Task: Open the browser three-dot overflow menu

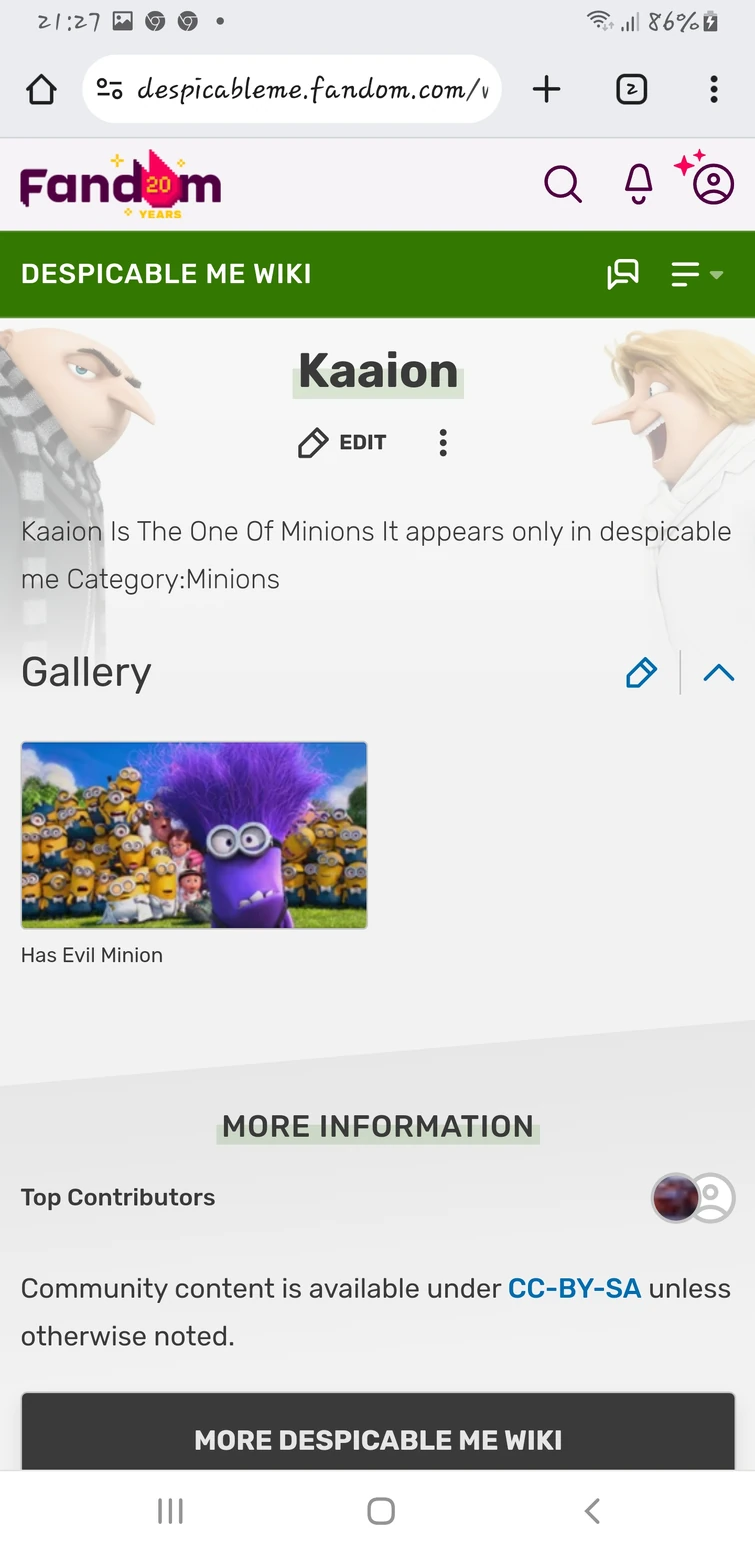Action: (713, 90)
